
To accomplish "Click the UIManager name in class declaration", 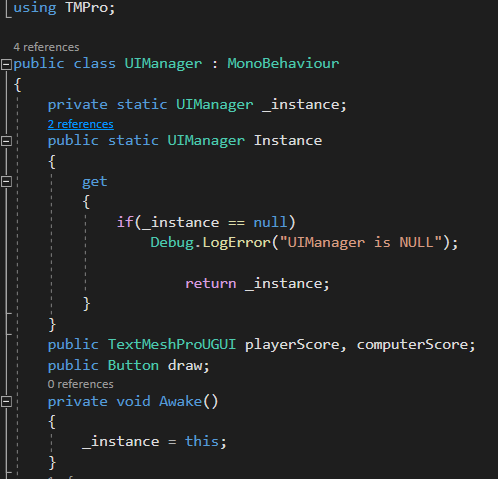I will tap(163, 63).
